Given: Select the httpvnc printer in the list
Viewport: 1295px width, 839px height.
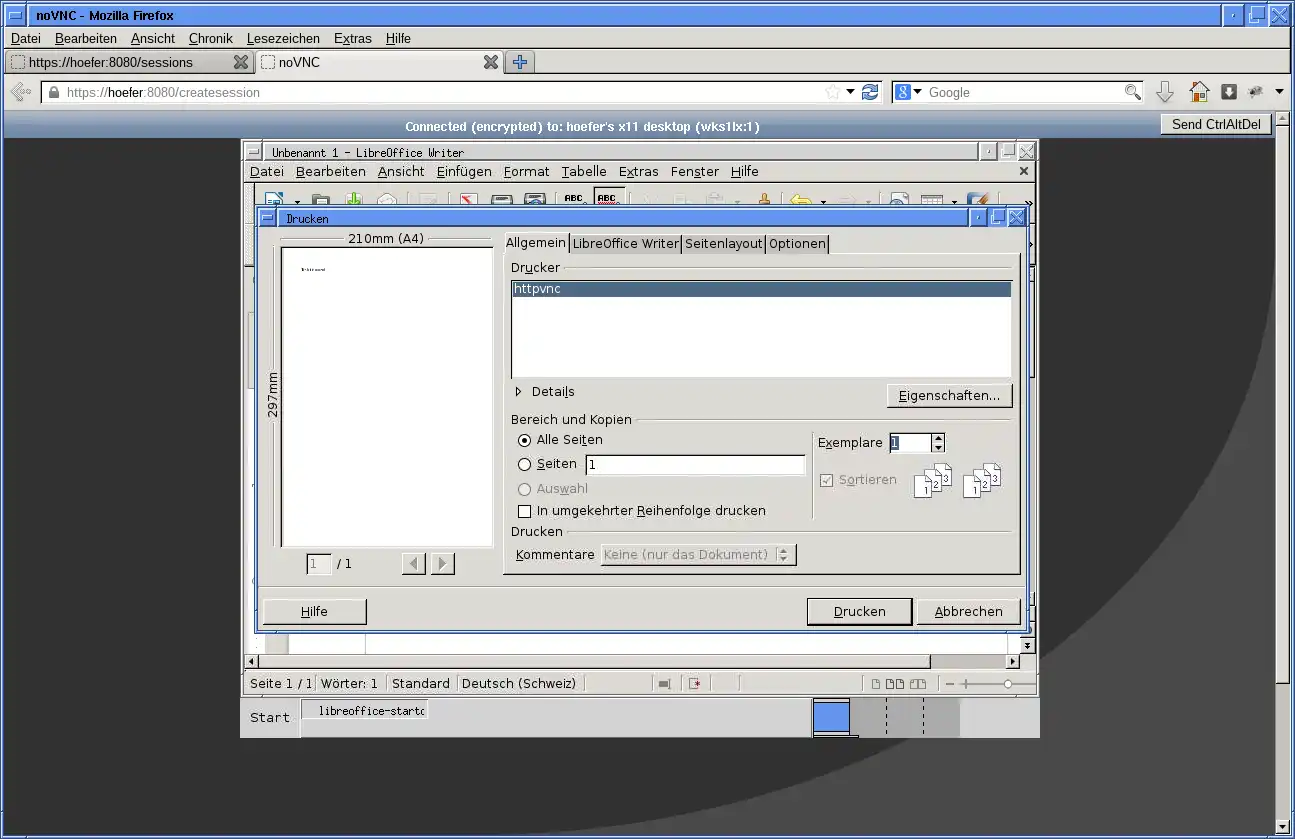Looking at the screenshot, I should coord(762,289).
